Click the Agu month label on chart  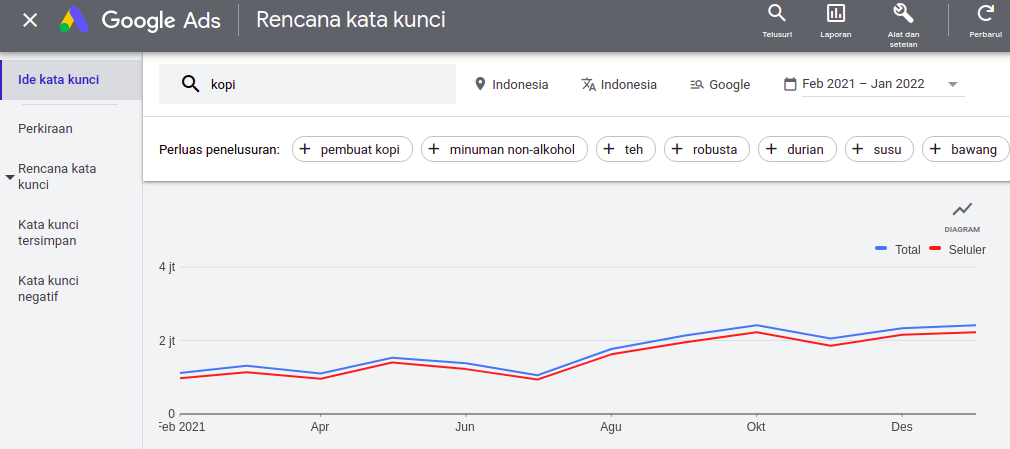tap(611, 427)
